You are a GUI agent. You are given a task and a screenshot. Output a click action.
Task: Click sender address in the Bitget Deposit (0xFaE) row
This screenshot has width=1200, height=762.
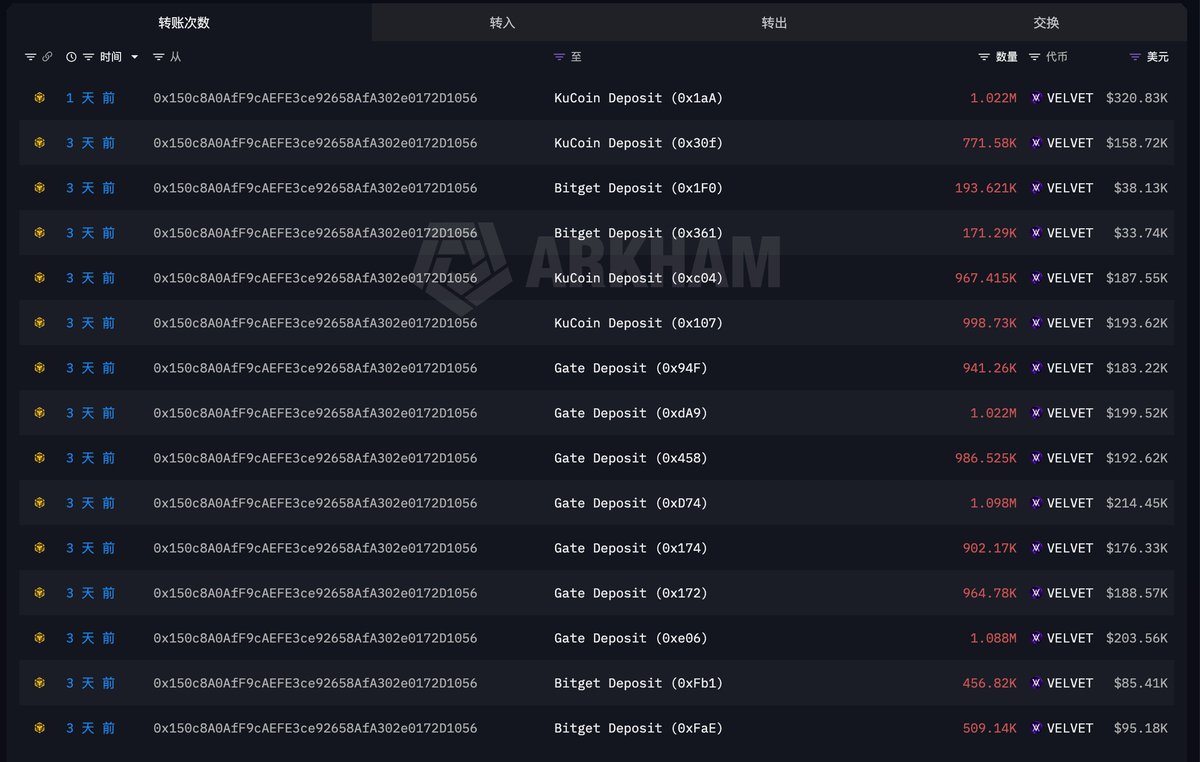pos(315,728)
